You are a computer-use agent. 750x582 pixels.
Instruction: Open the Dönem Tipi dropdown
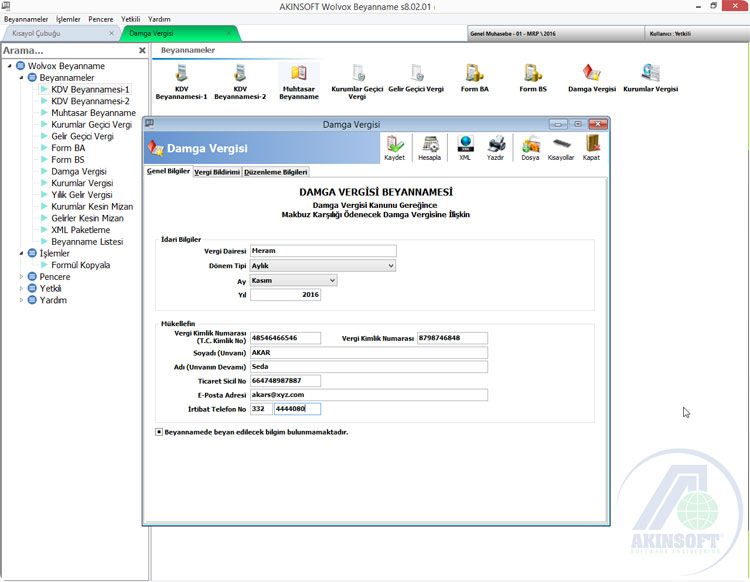pos(391,265)
